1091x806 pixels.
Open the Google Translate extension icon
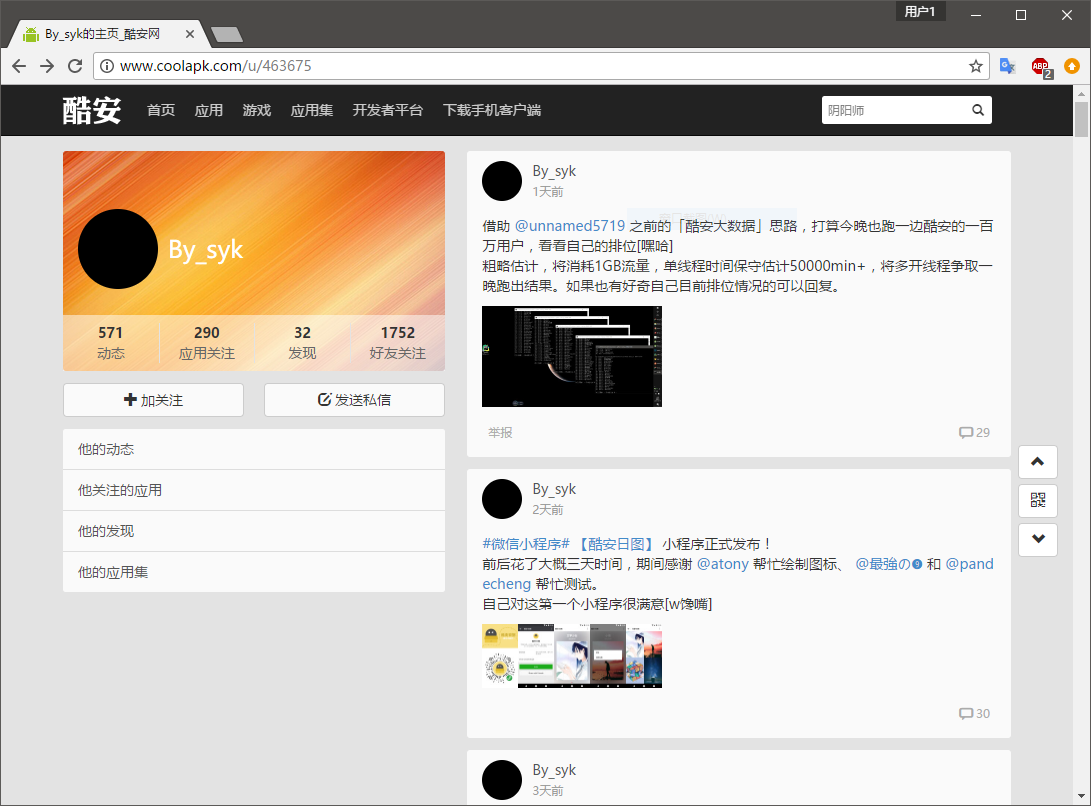click(x=1008, y=66)
